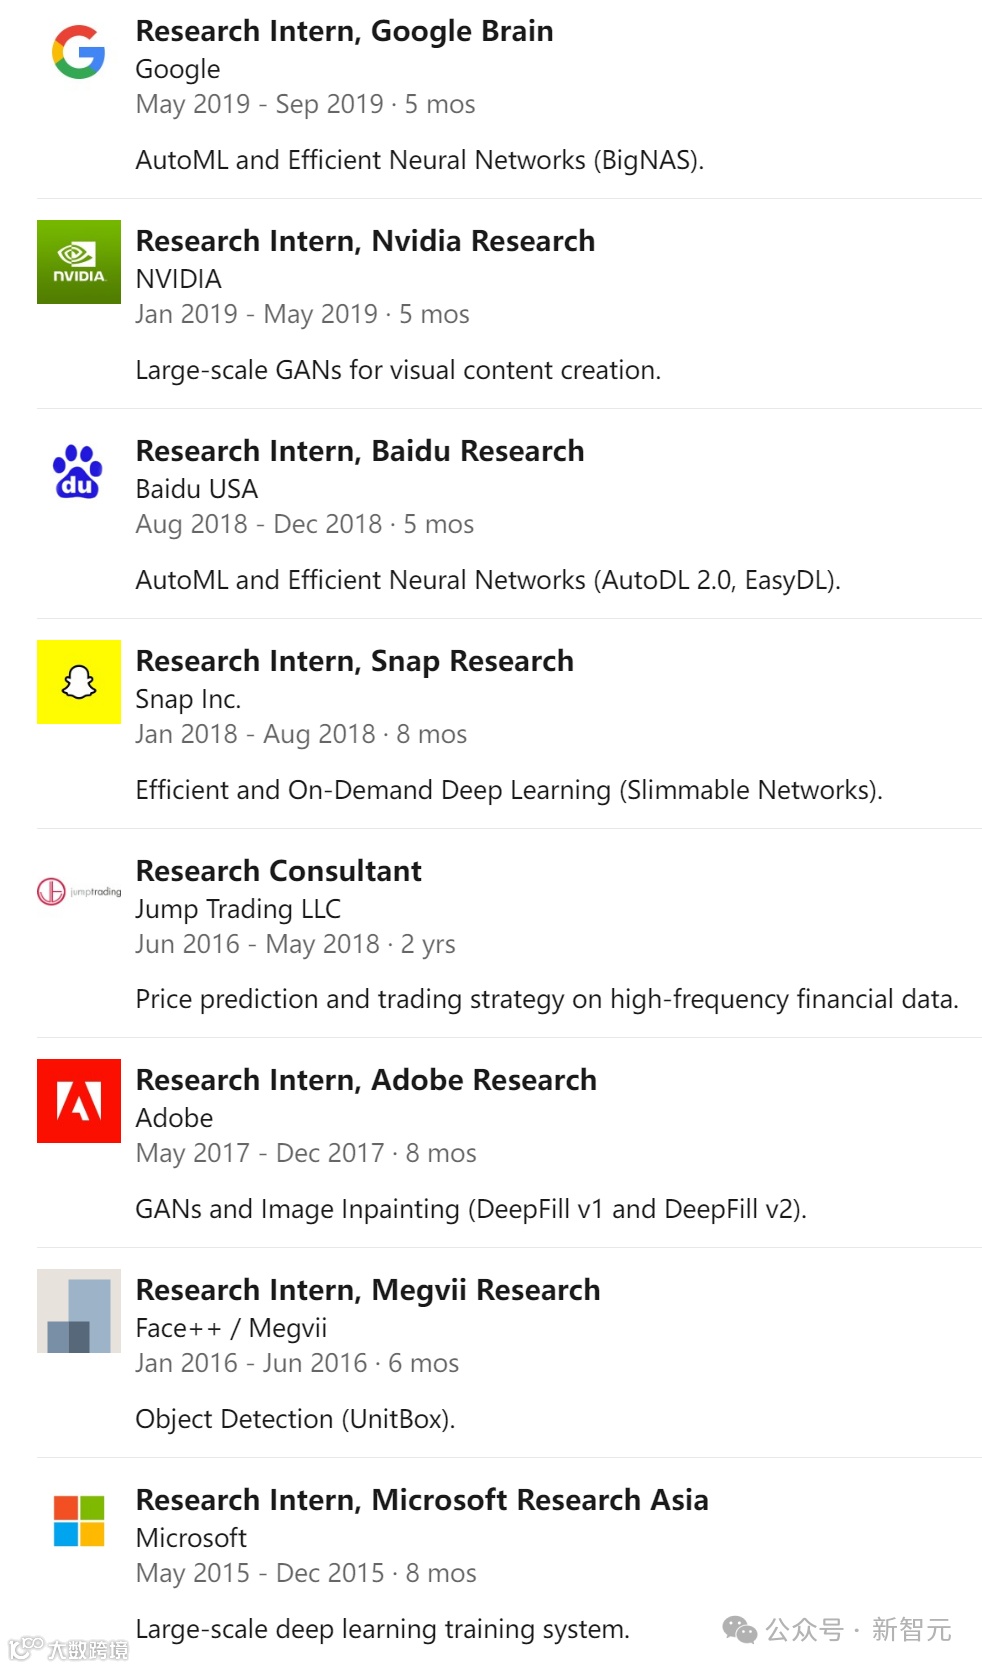Select the Jump Trading logo

[78, 891]
